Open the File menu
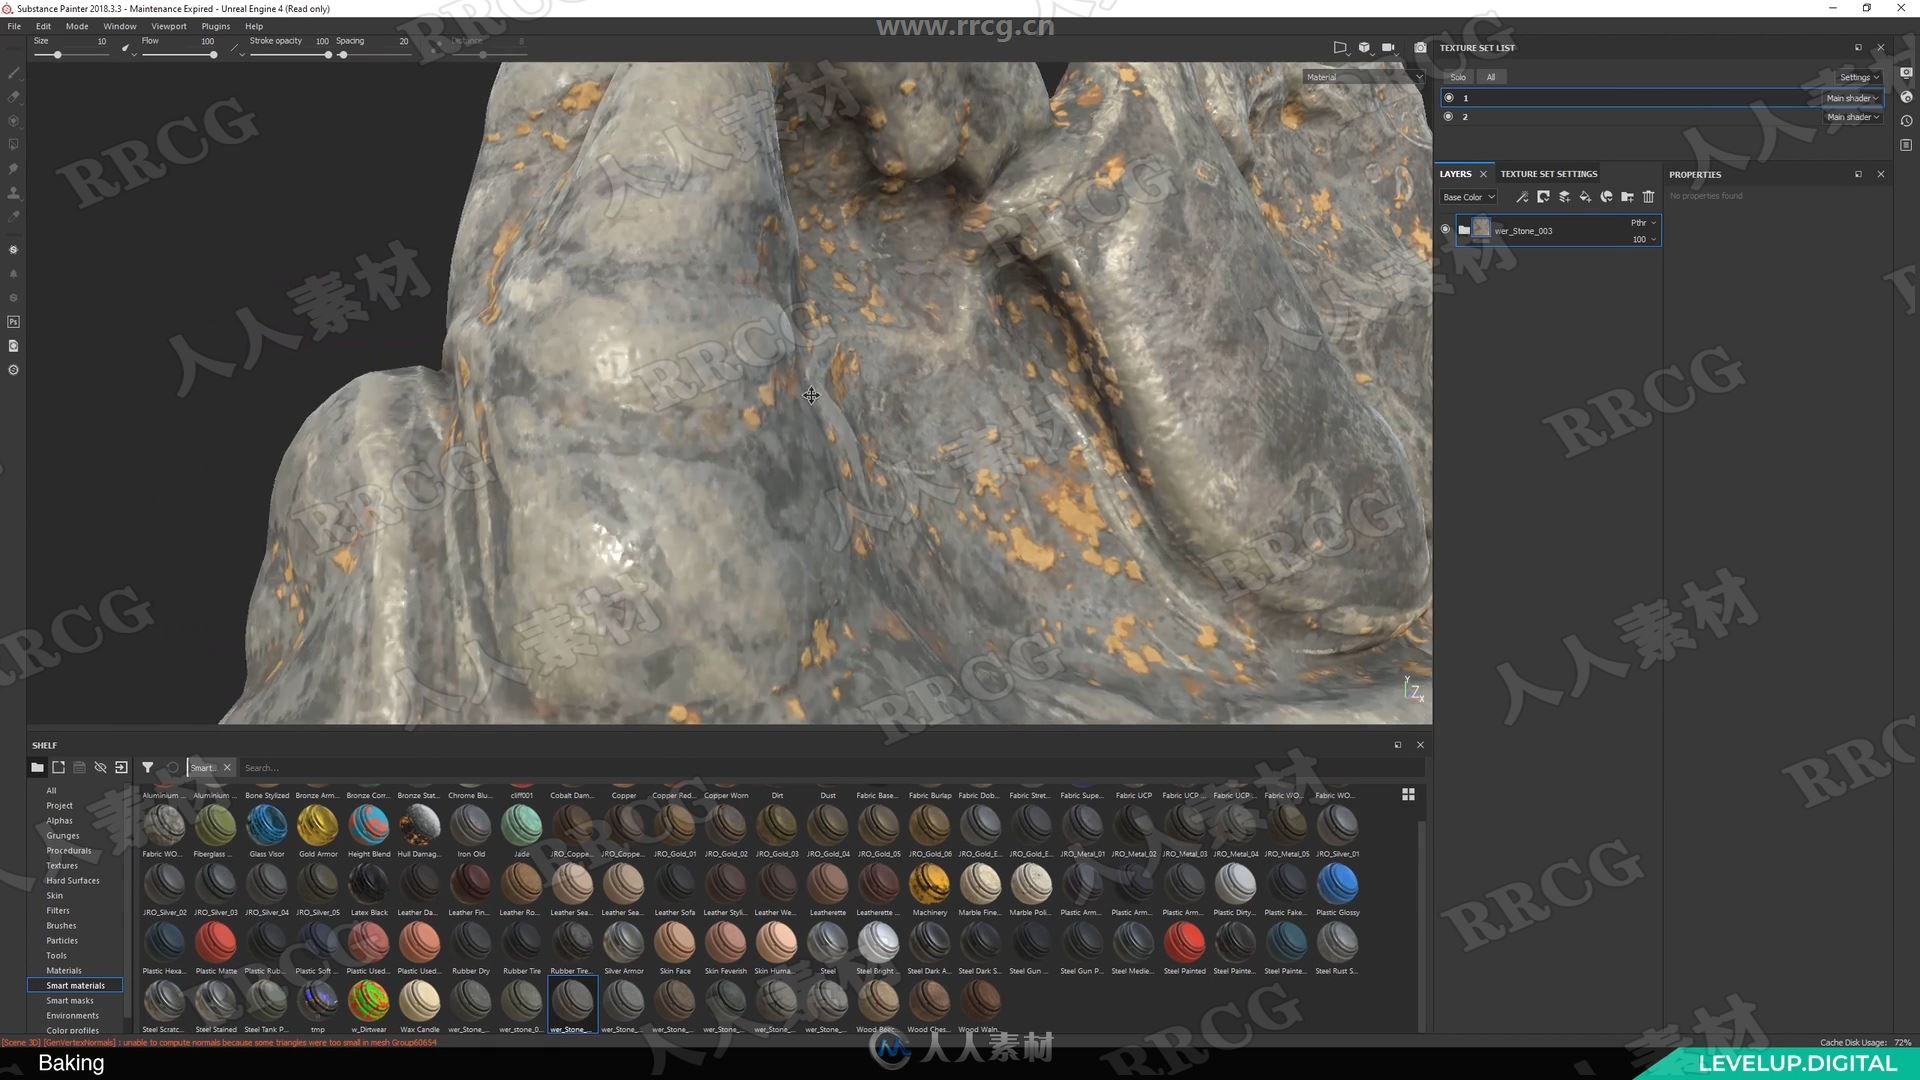Viewport: 1920px width, 1080px height. coord(14,26)
